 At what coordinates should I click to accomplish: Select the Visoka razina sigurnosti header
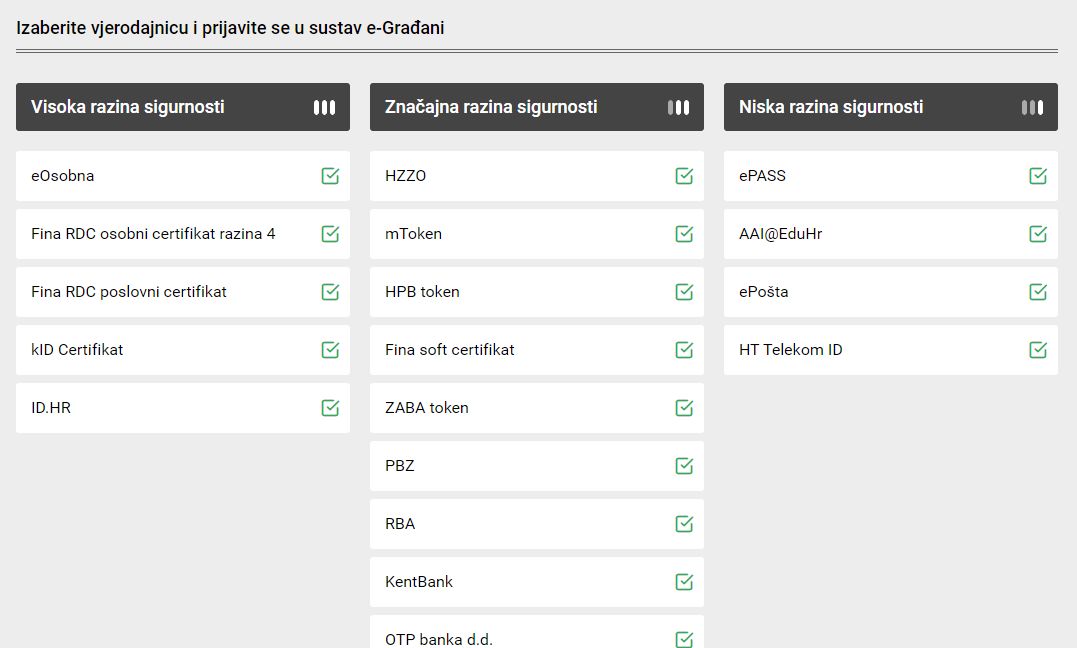pos(183,107)
